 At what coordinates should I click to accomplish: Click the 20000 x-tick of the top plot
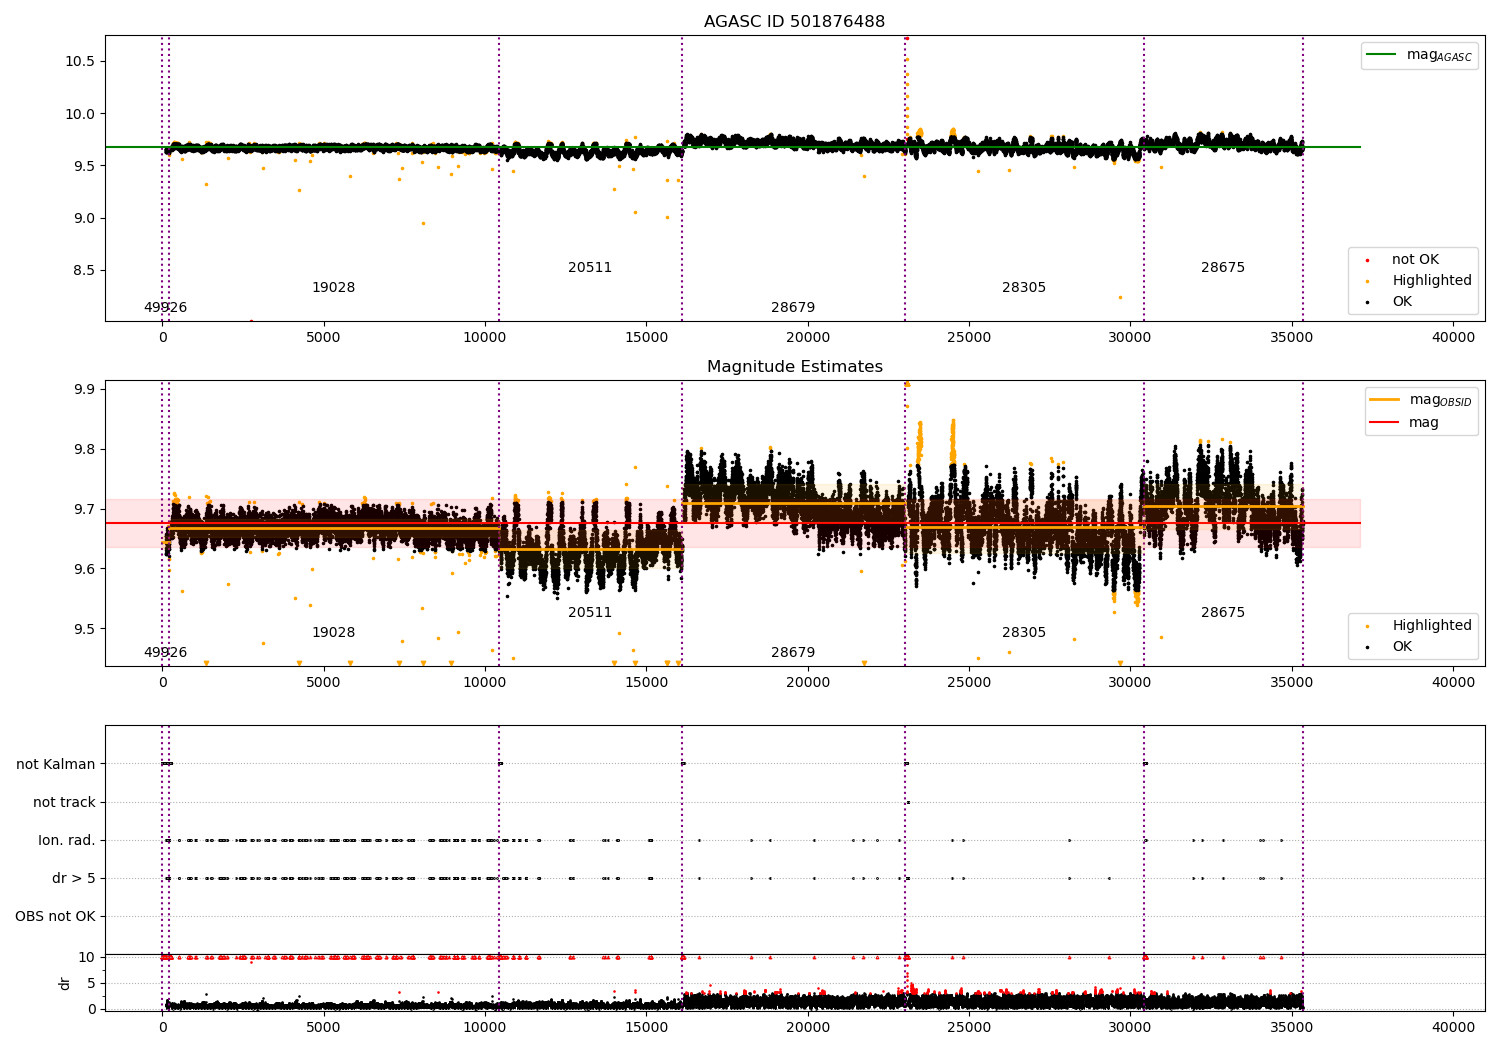[x=808, y=338]
